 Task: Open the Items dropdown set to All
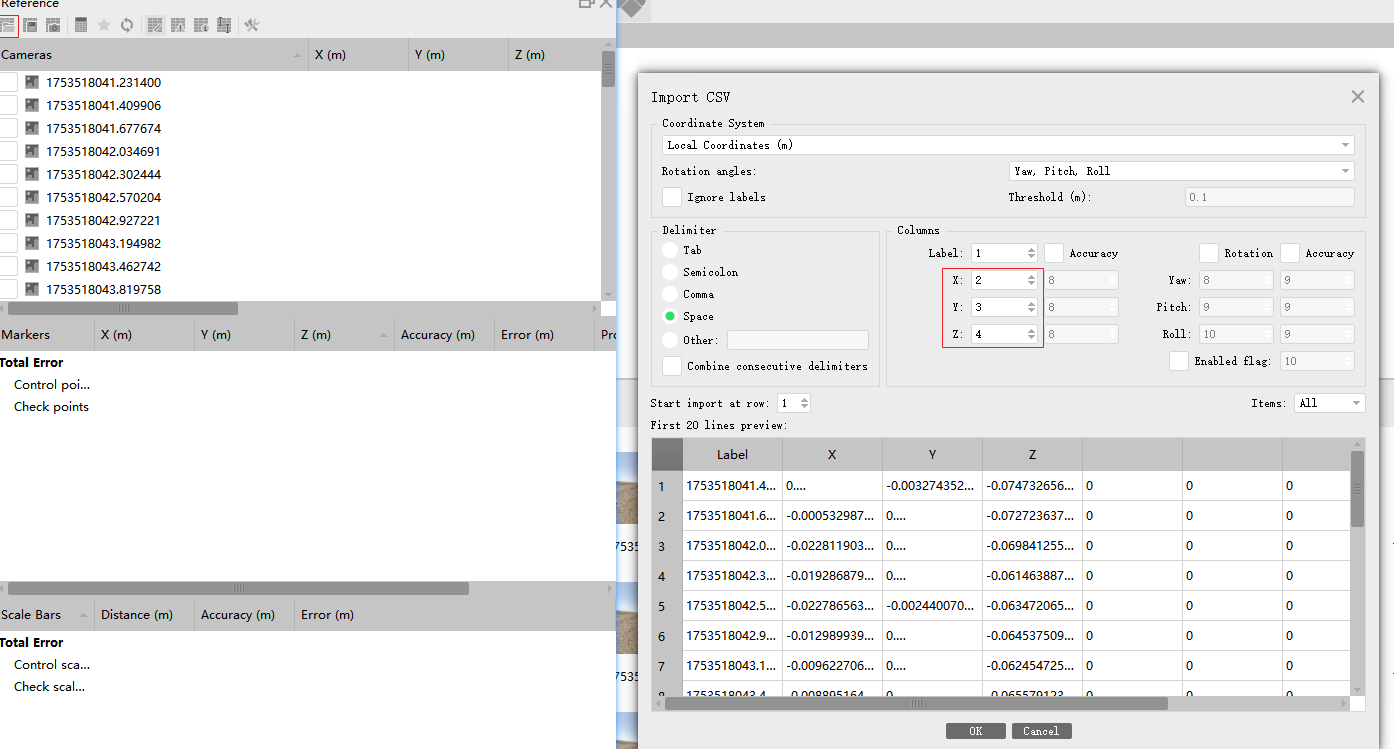coord(1329,403)
